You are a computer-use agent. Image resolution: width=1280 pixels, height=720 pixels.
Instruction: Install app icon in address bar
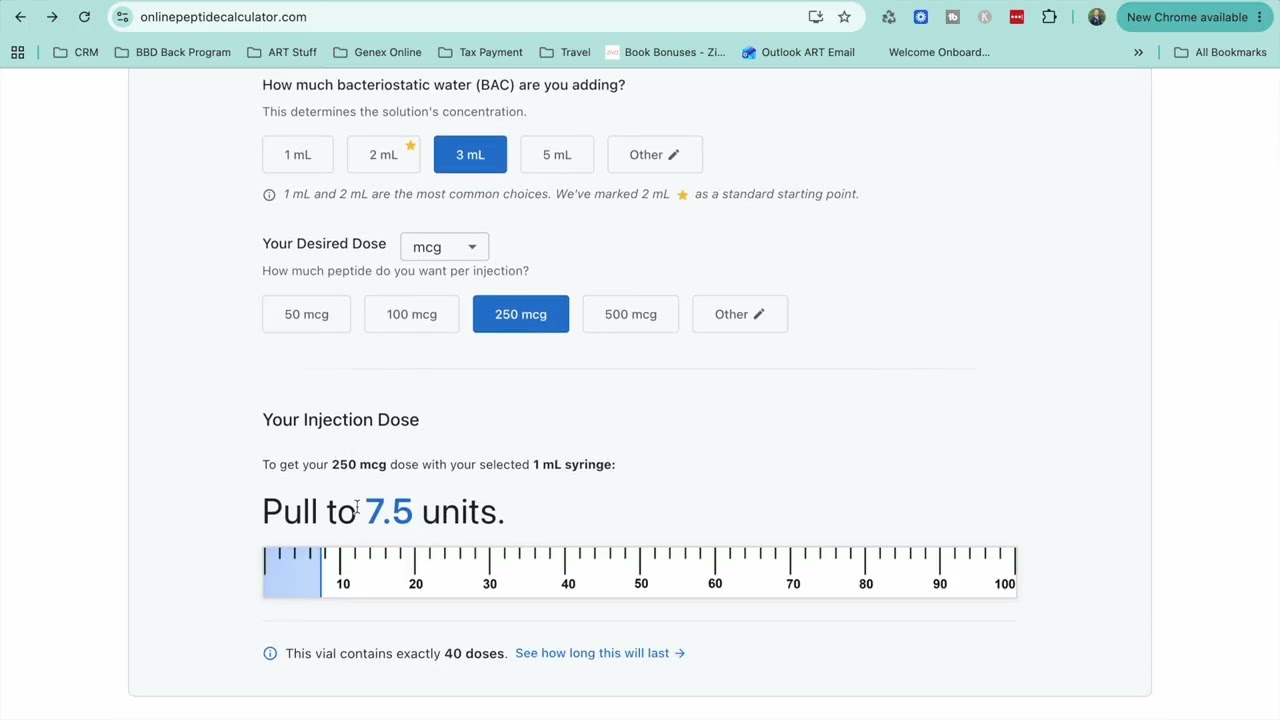point(816,17)
